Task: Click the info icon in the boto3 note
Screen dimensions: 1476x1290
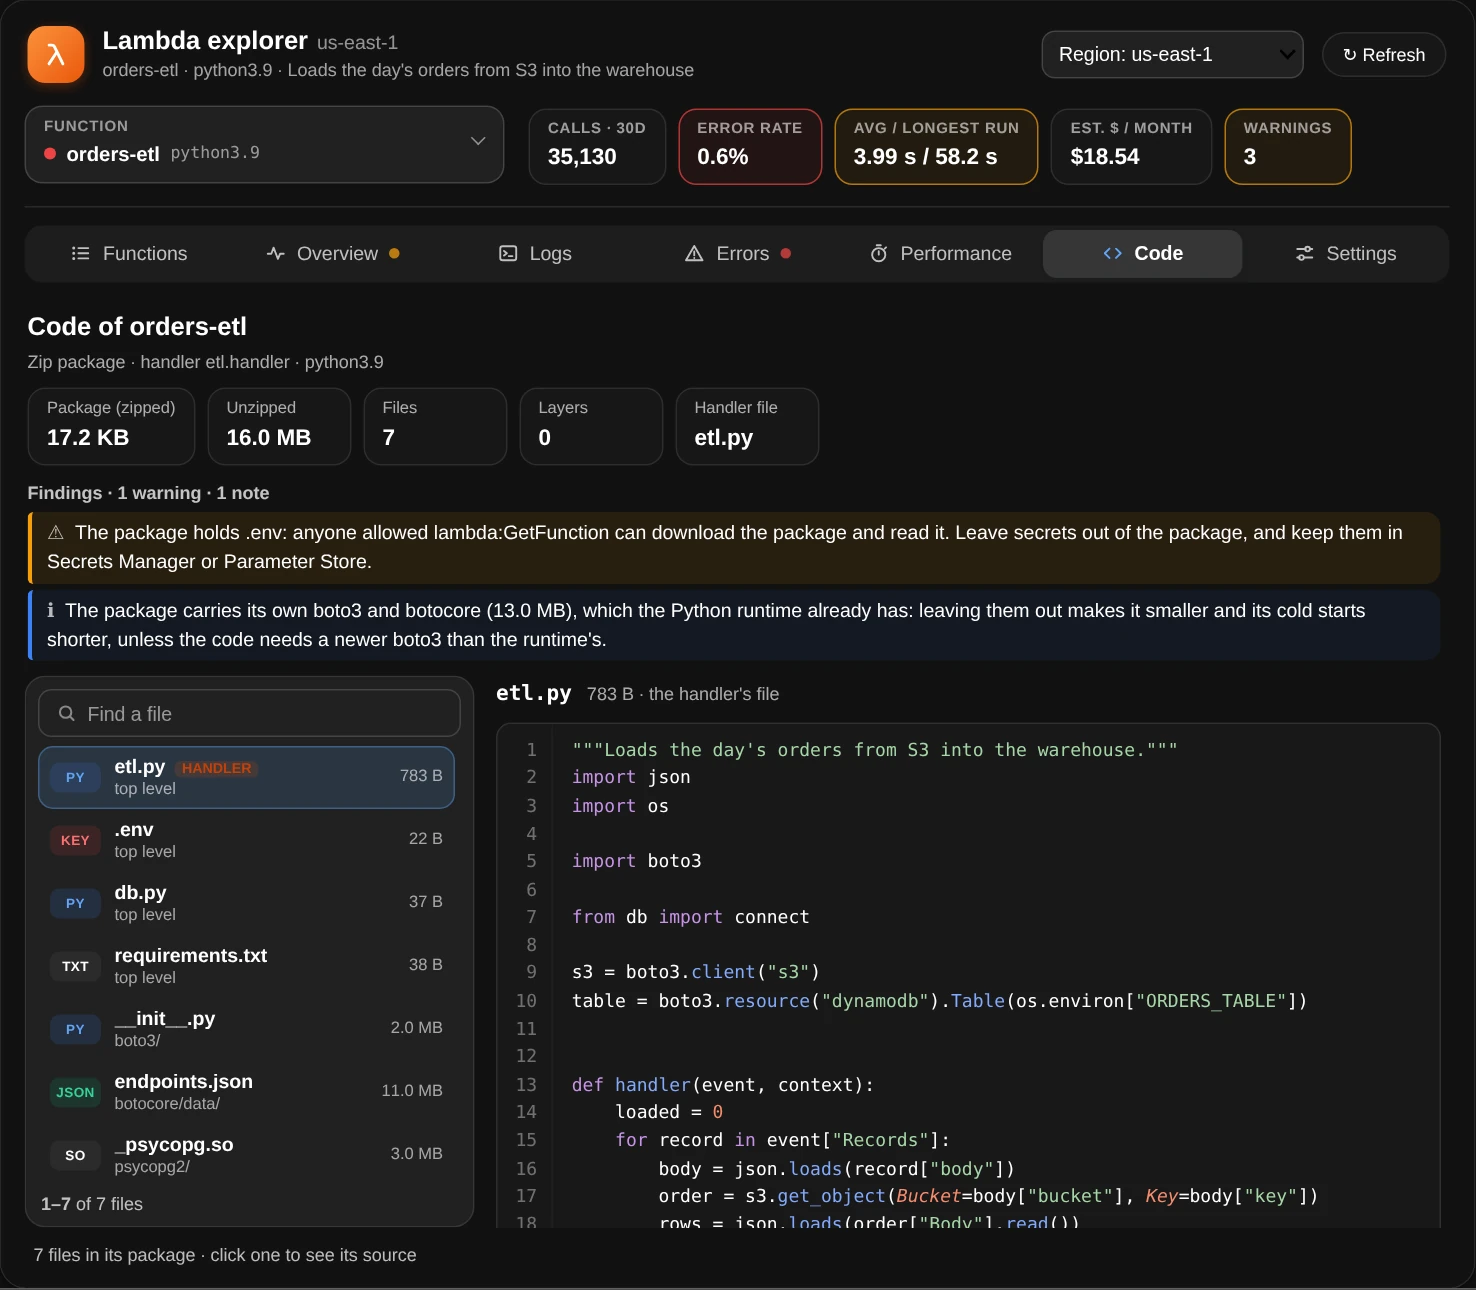Action: click(51, 610)
